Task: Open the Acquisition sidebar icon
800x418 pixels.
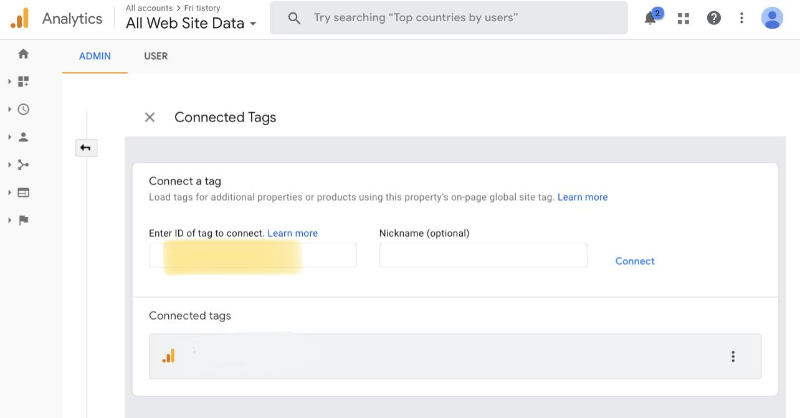Action: coord(23,165)
